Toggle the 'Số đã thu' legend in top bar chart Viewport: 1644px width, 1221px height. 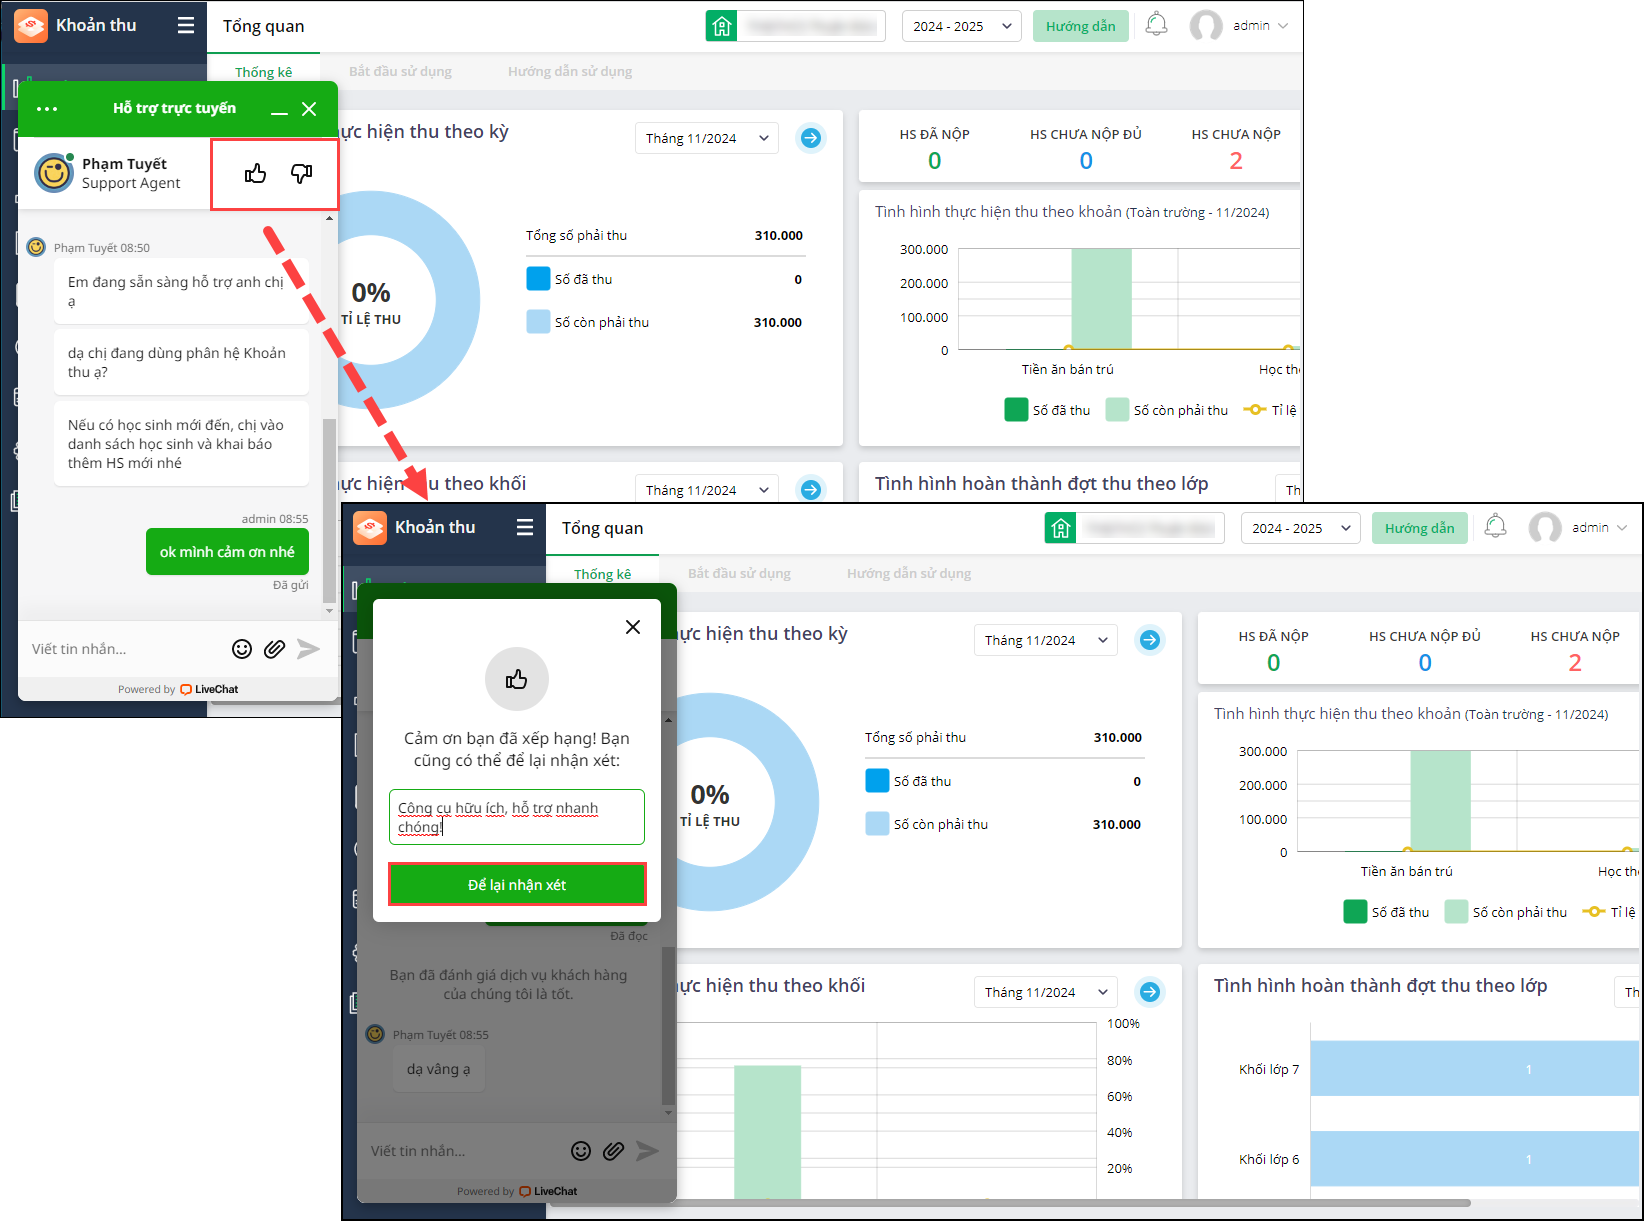[1047, 410]
